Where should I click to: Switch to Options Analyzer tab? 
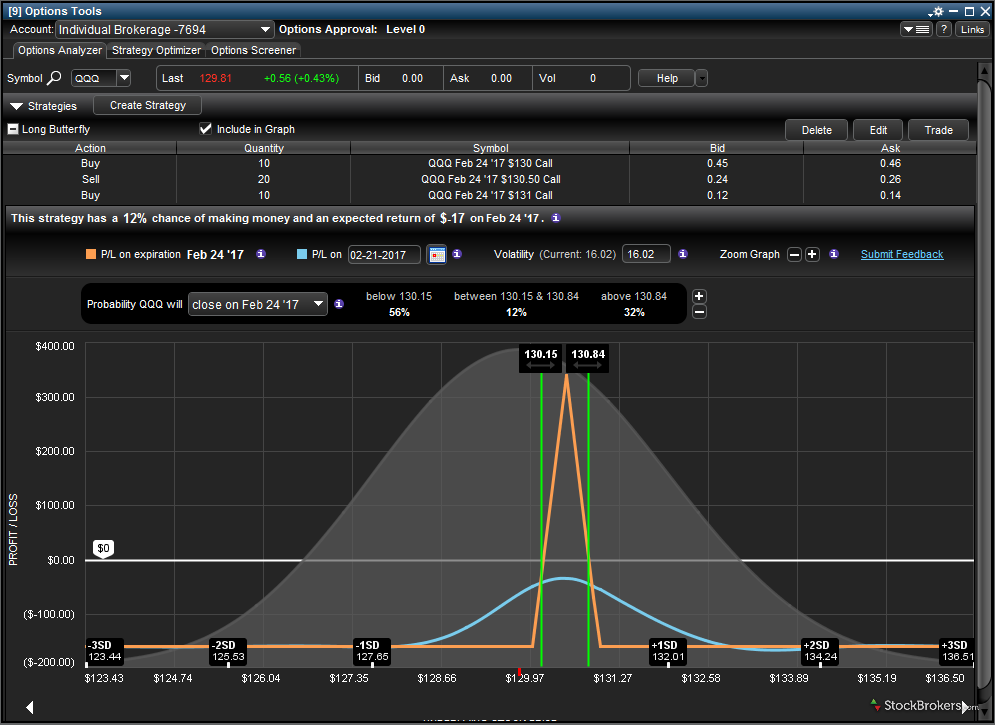tap(60, 50)
